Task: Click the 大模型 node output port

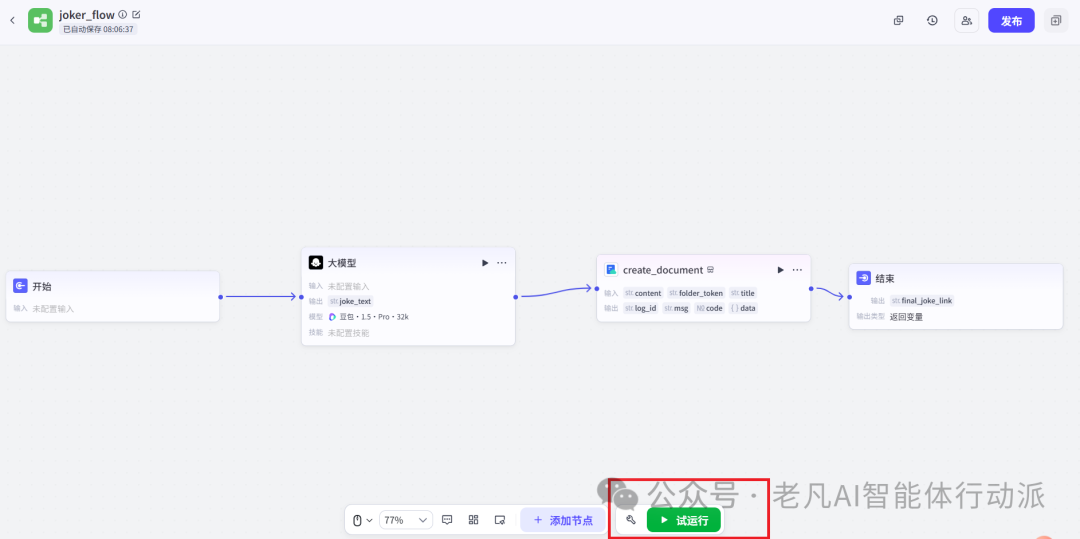Action: 516,297
